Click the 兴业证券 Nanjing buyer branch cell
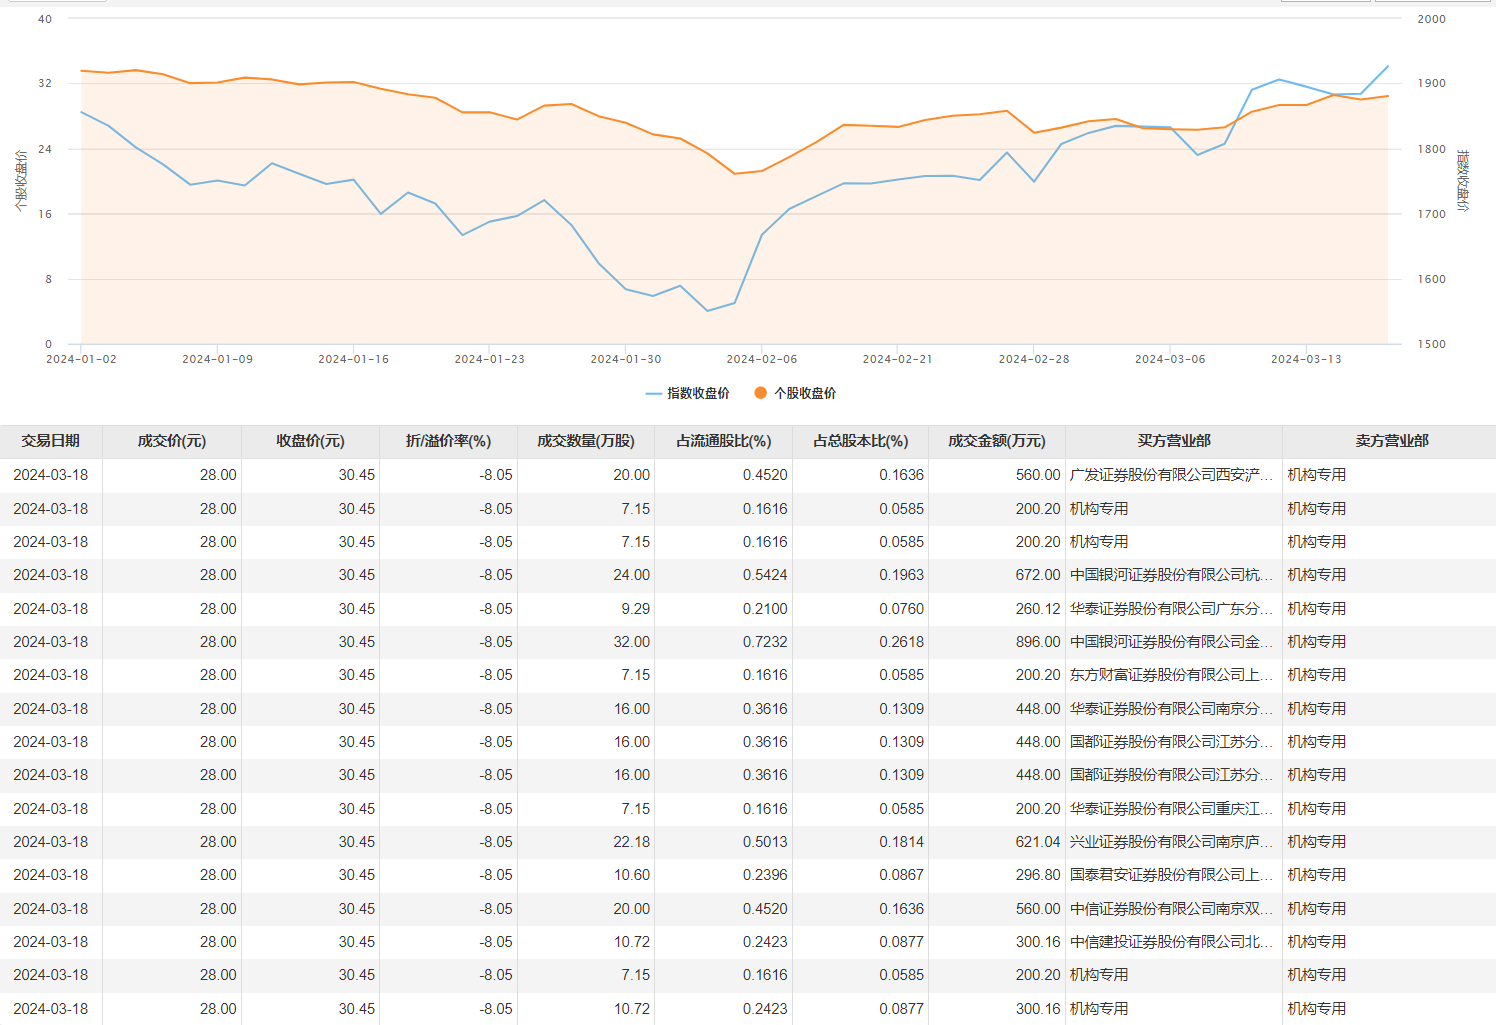This screenshot has width=1496, height=1025. tap(1170, 842)
